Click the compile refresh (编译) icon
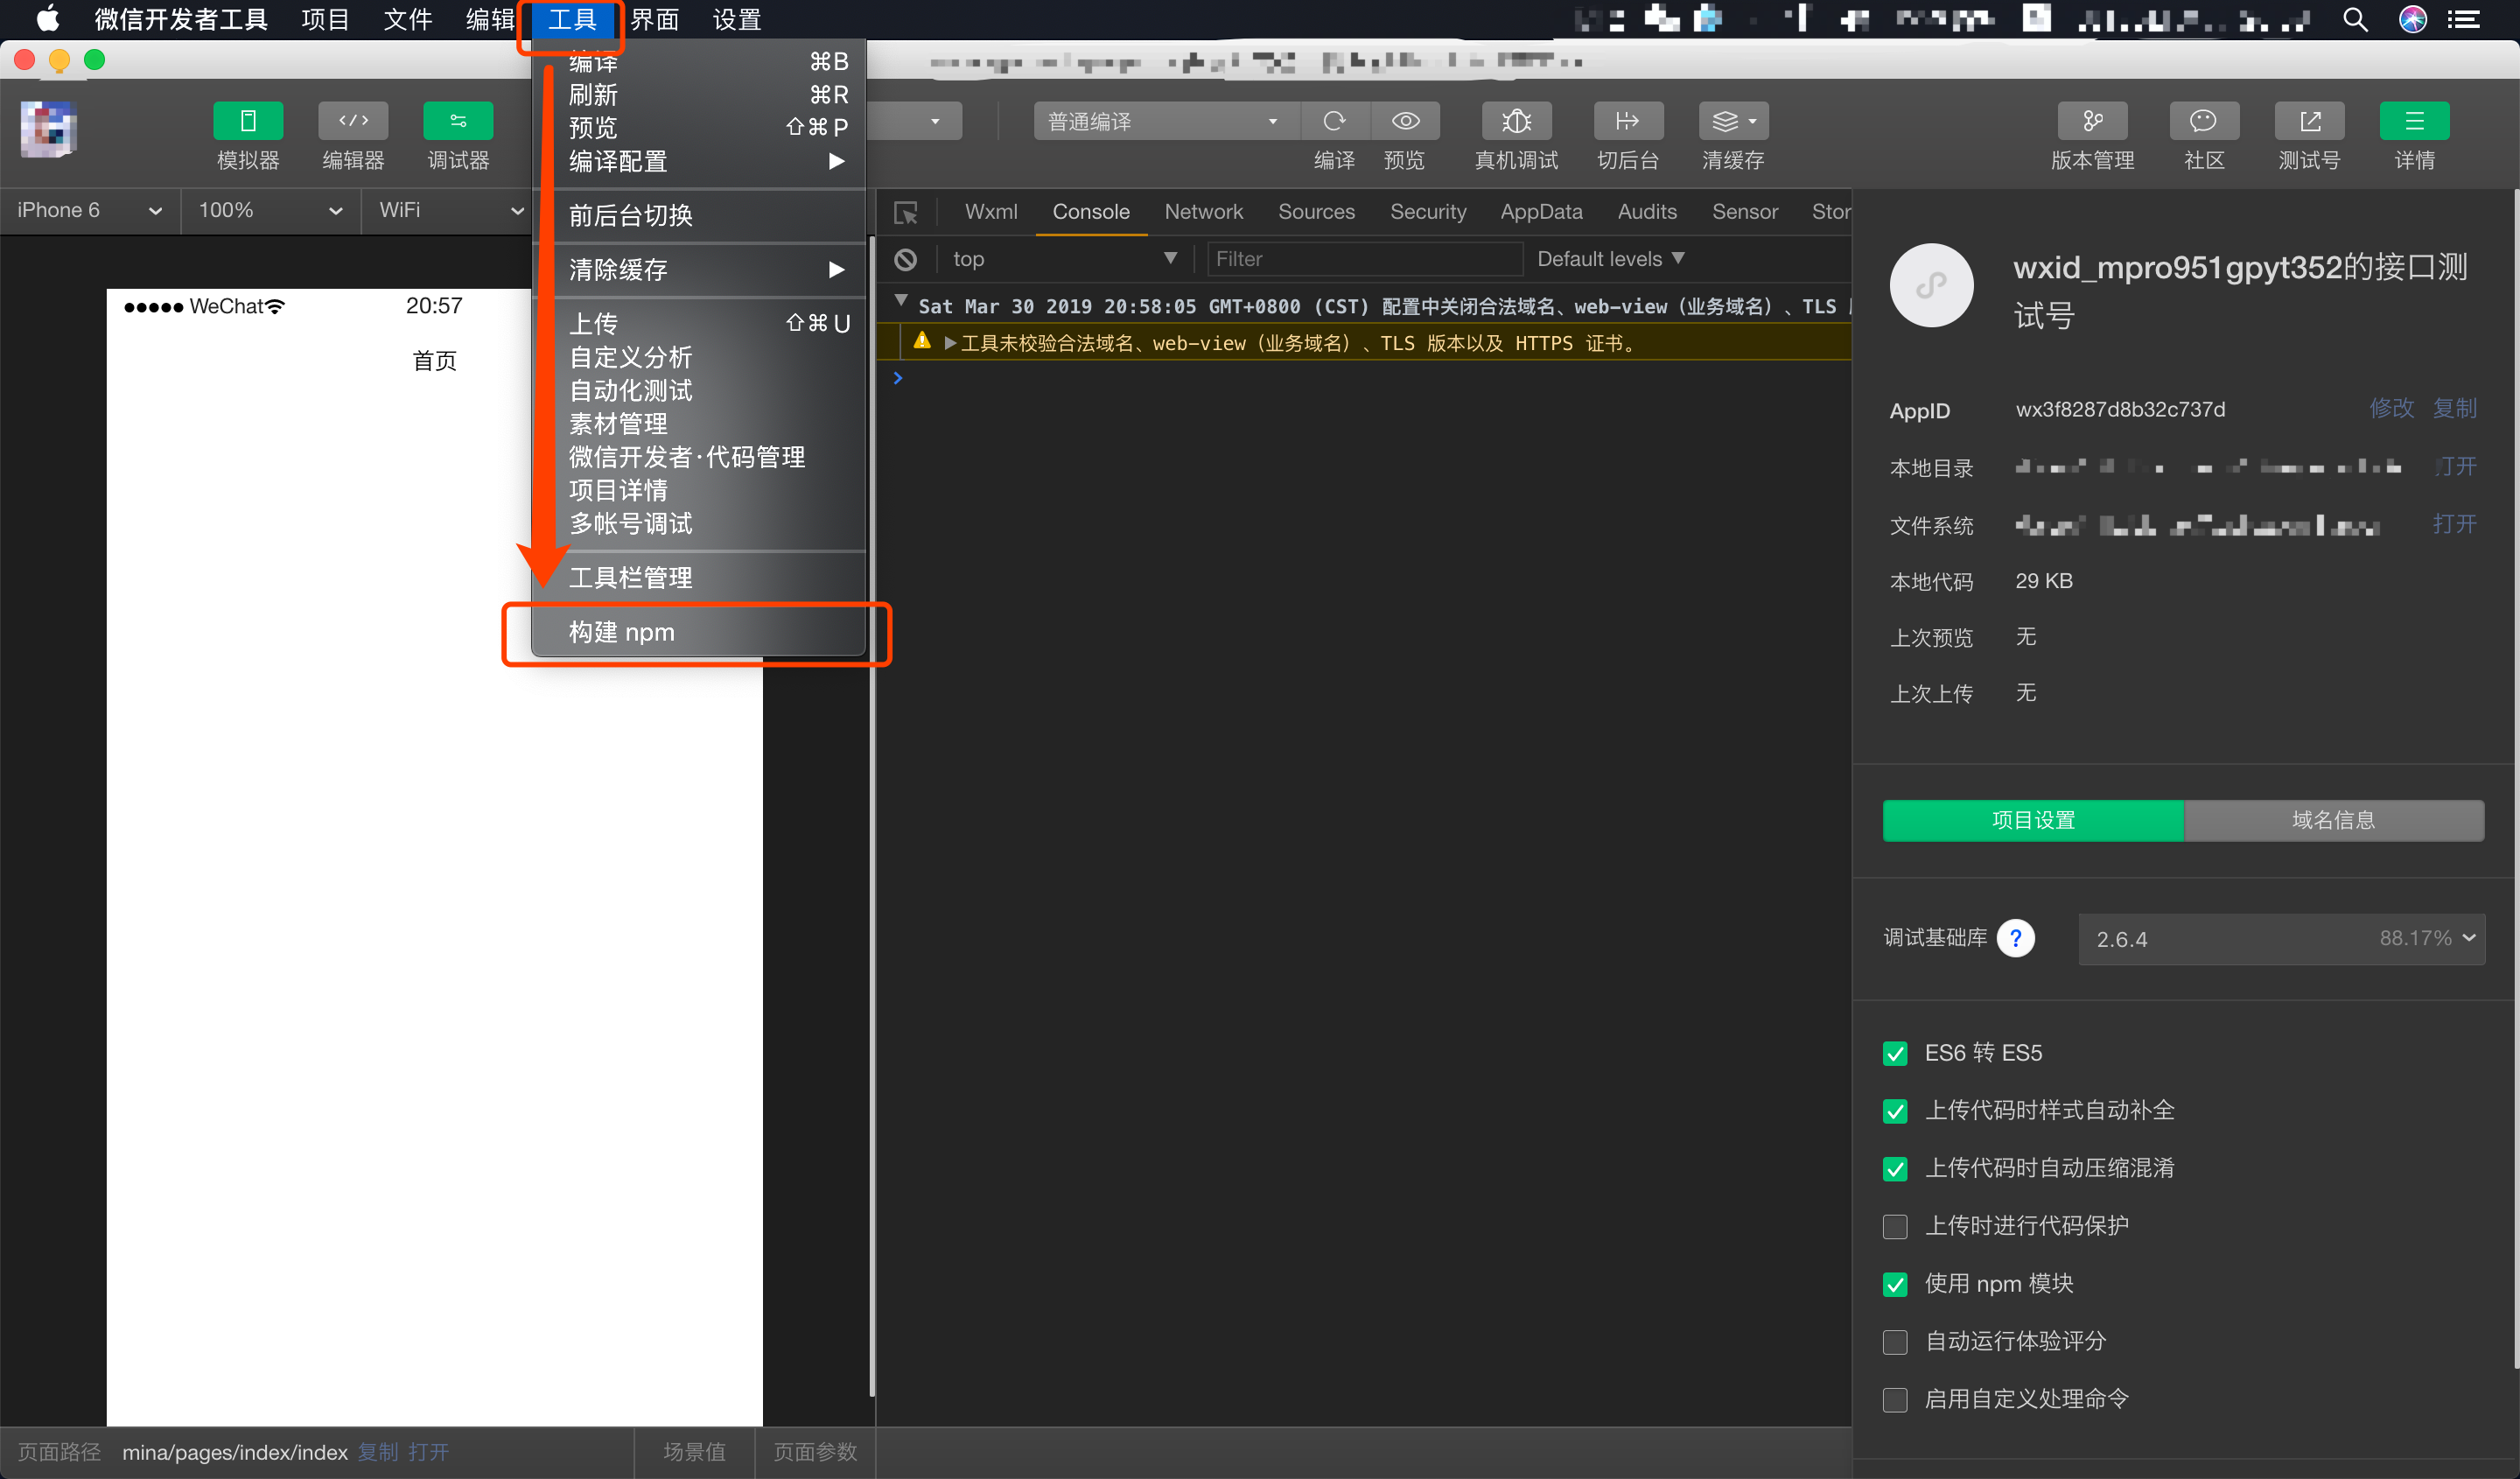The image size is (2520, 1479). tap(1334, 121)
